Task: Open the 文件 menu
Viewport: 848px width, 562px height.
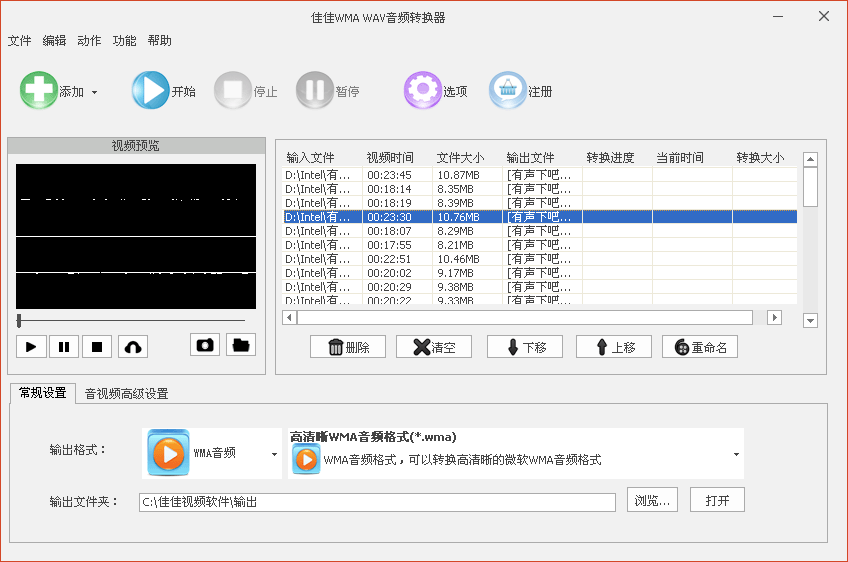Action: click(19, 41)
